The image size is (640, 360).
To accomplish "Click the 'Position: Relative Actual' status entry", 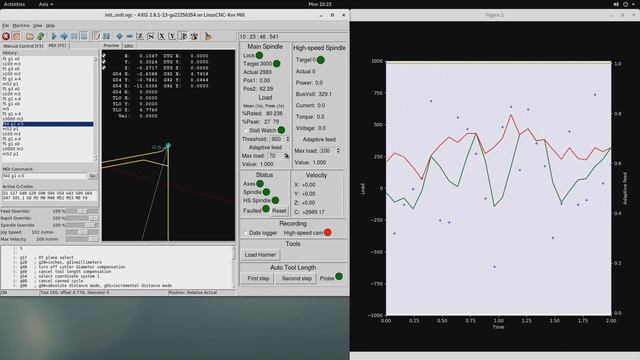I will click(193, 293).
